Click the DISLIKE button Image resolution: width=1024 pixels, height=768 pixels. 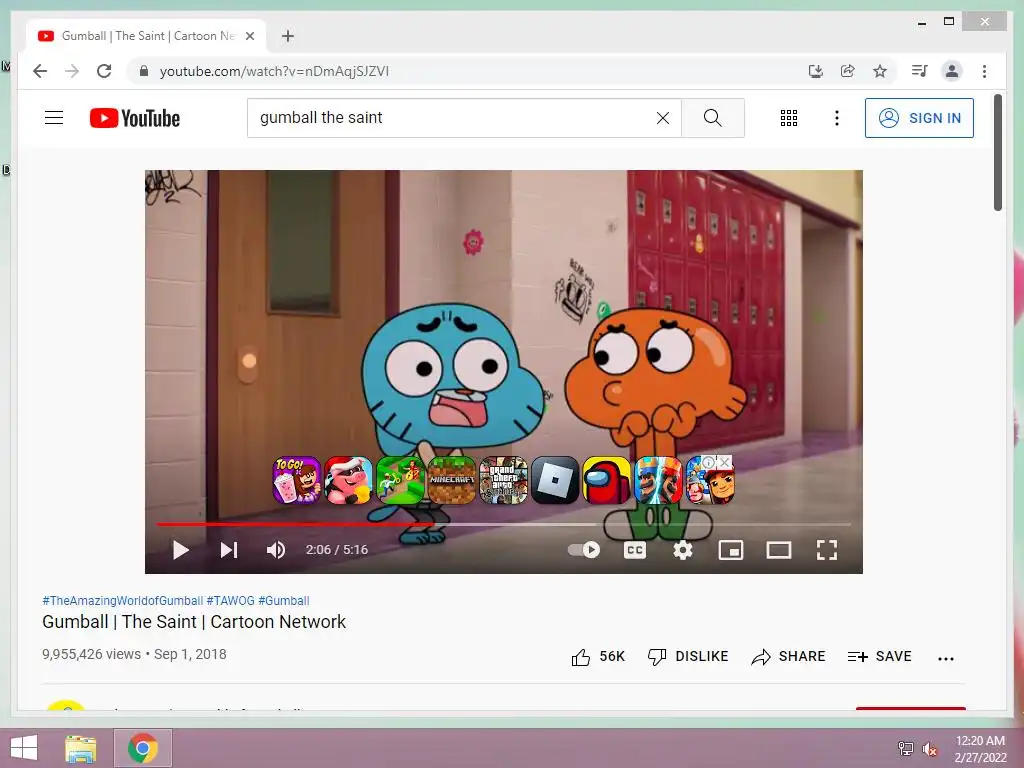688,656
